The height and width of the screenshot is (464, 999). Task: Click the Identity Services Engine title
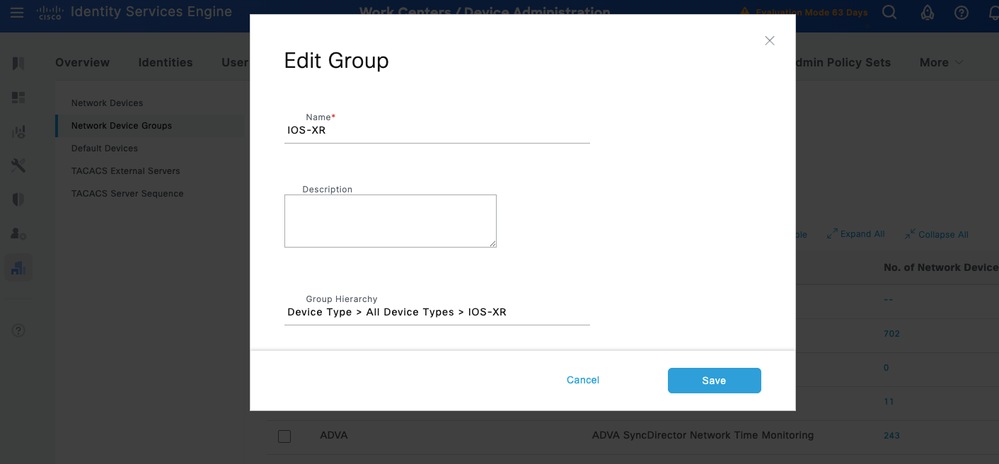coord(151,12)
